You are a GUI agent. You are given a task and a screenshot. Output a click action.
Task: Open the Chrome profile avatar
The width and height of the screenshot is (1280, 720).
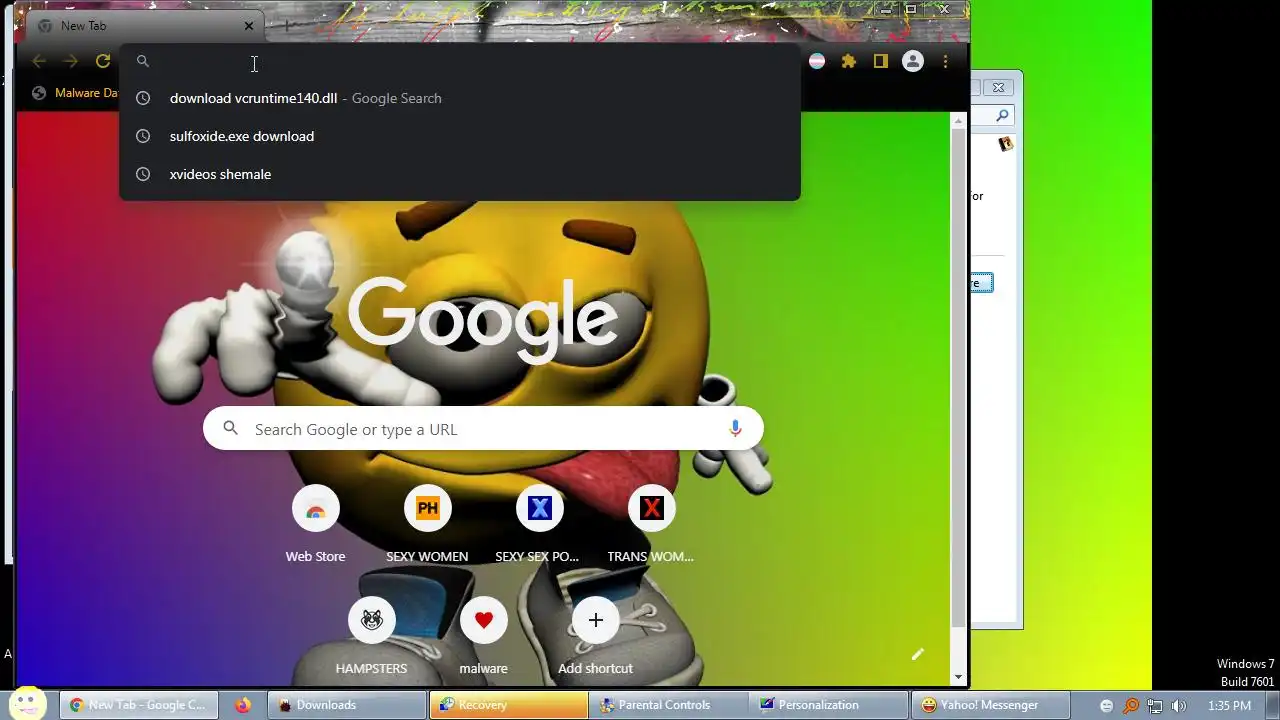pyautogui.click(x=913, y=61)
